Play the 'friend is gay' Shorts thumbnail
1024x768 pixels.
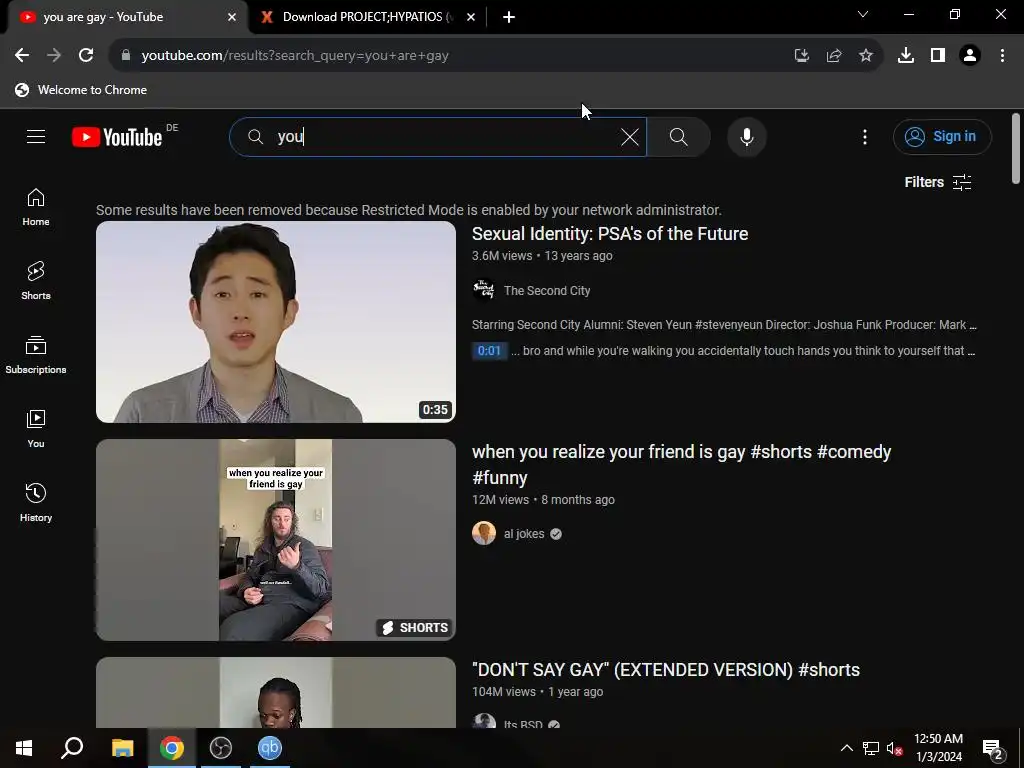tap(276, 539)
